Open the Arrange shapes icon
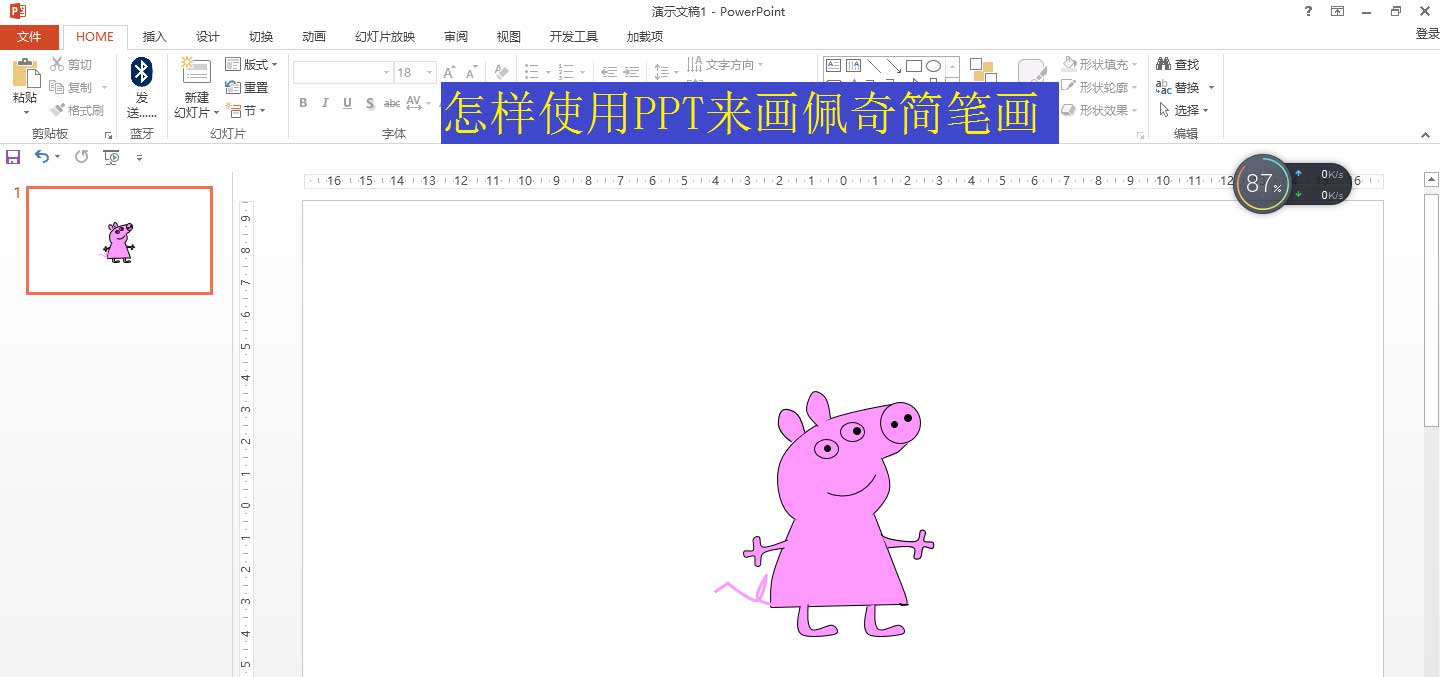The height and width of the screenshot is (677, 1440). (984, 70)
